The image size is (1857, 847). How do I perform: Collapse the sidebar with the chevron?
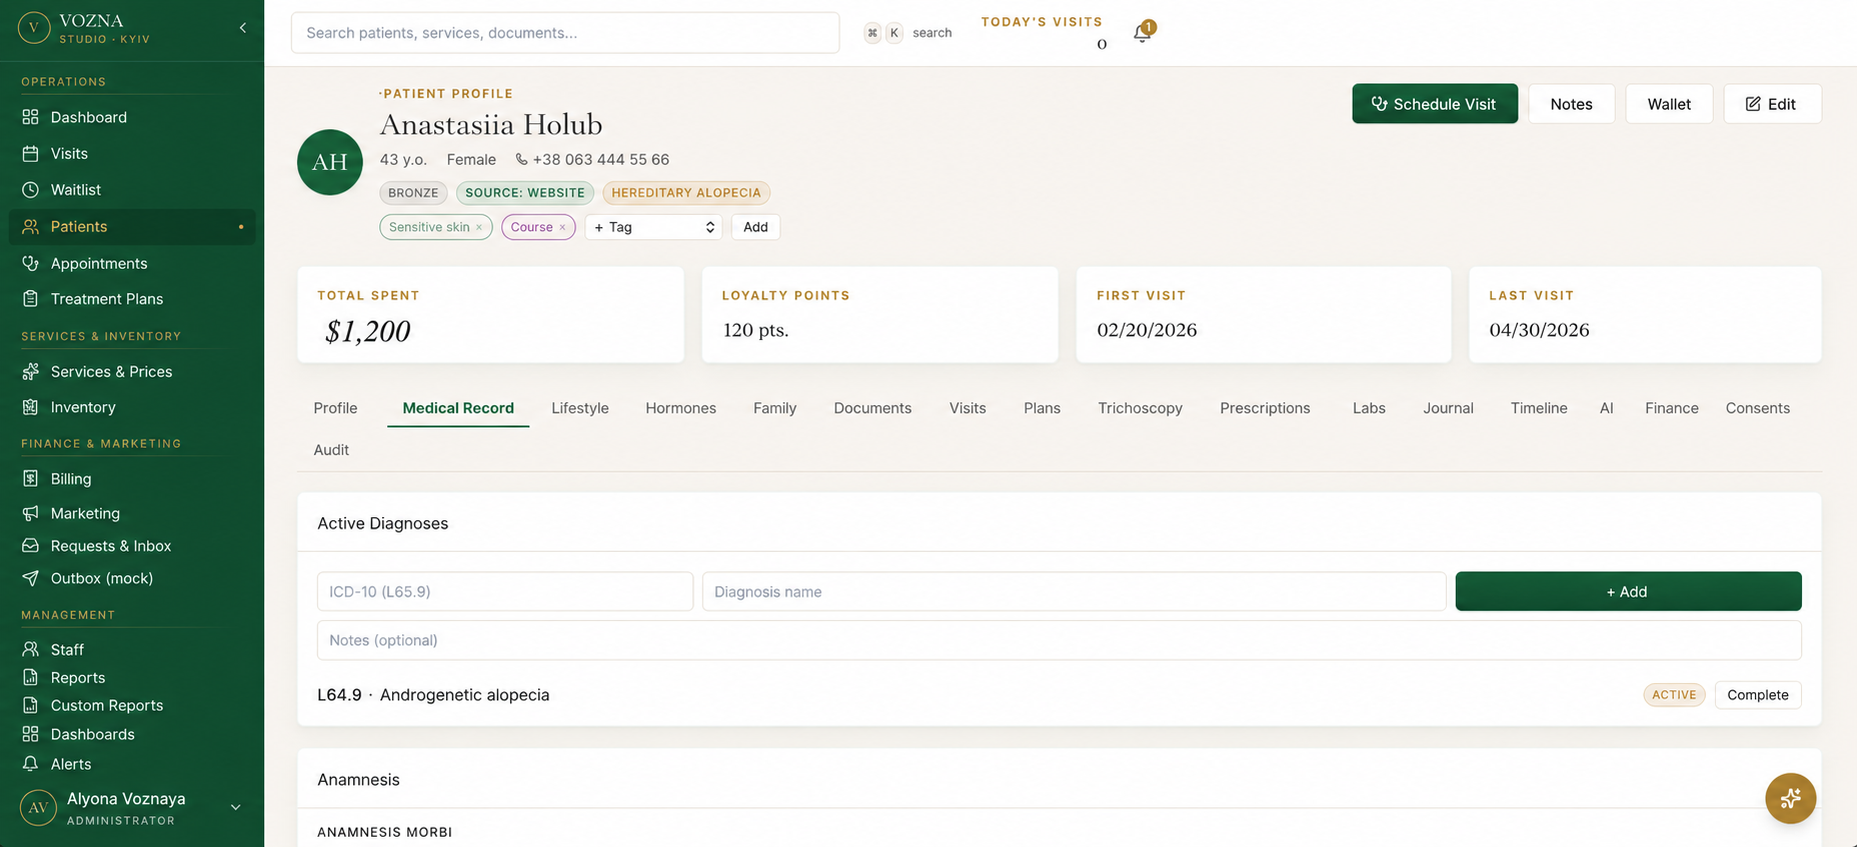pyautogui.click(x=243, y=28)
